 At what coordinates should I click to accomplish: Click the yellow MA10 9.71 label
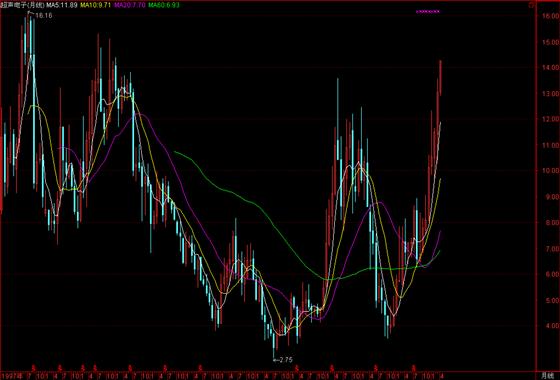pyautogui.click(x=94, y=5)
